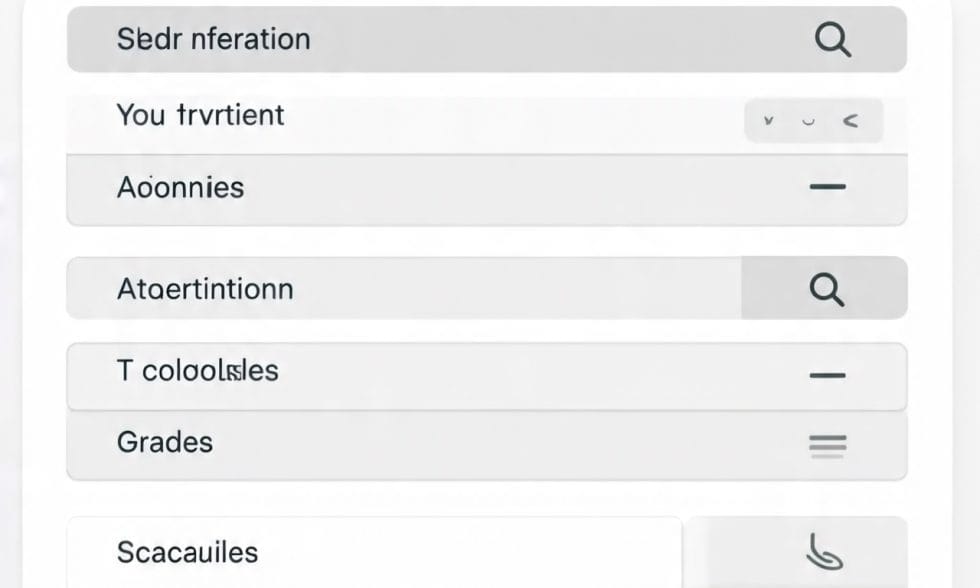The image size is (980, 588).
Task: Click the small down chevron in You trvrtient row
Action: [768, 121]
